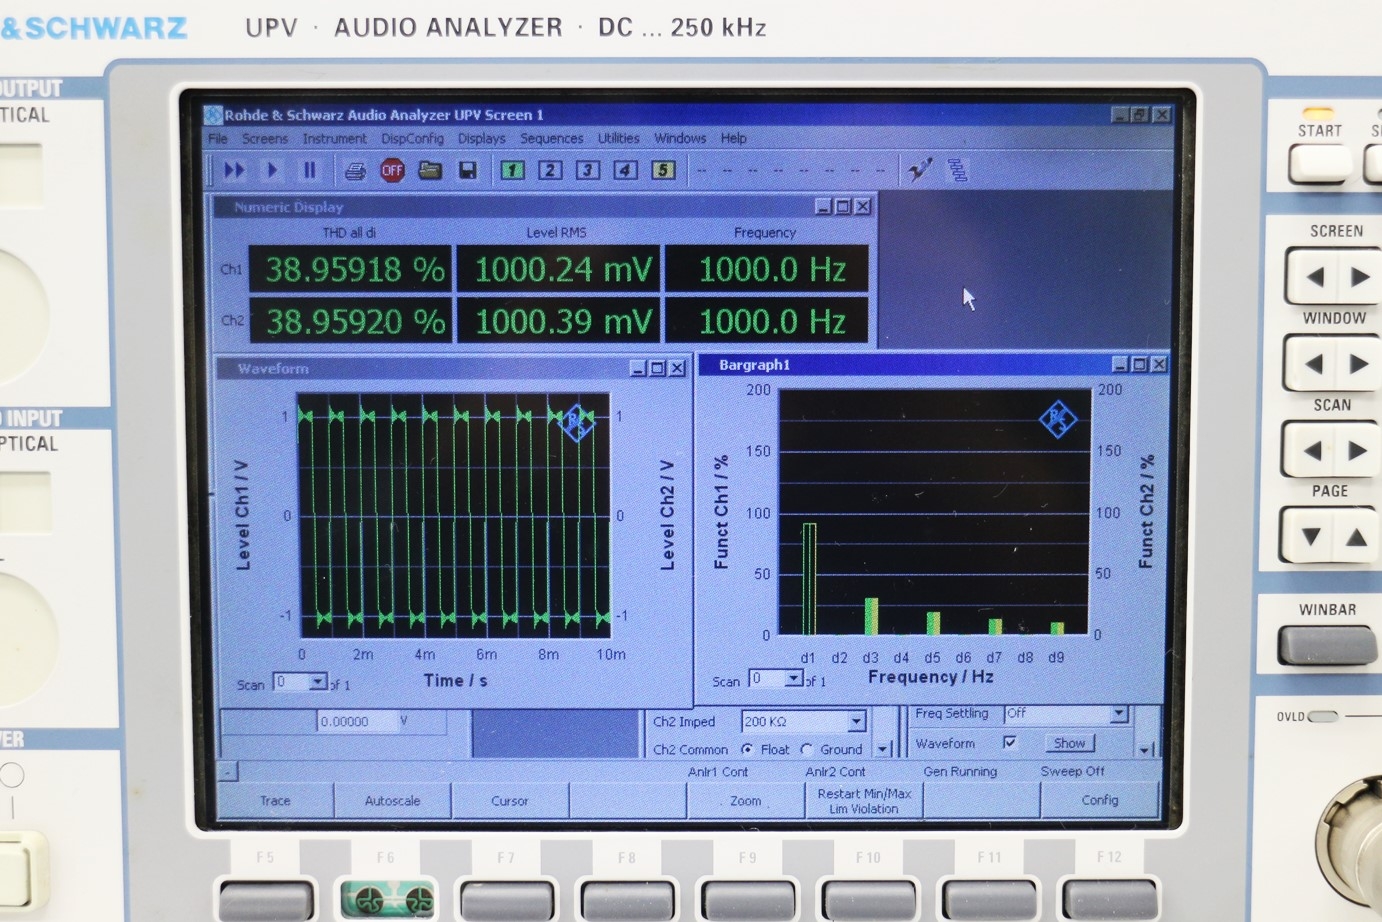Open Scan dropdown in Bargraph1 window
Viewport: 1382px width, 922px height.
(794, 679)
